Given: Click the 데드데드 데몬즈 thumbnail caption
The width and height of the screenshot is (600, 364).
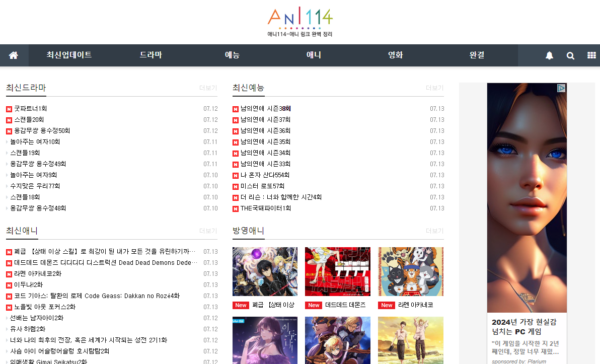Looking at the screenshot, I should point(345,305).
